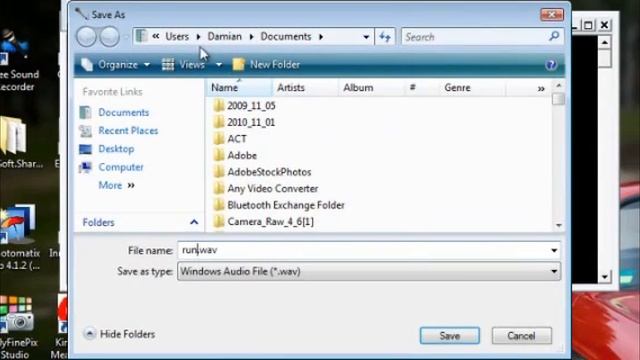Click the Save button
This screenshot has height=360, width=640.
449,336
